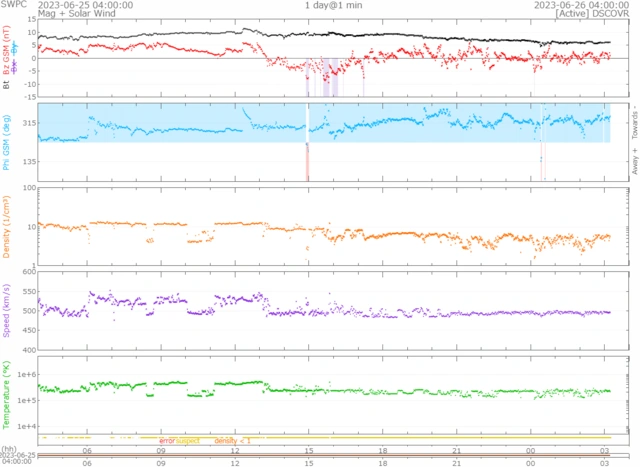Click the "density < 1" legend item
640x467 pixels.
tap(232, 441)
